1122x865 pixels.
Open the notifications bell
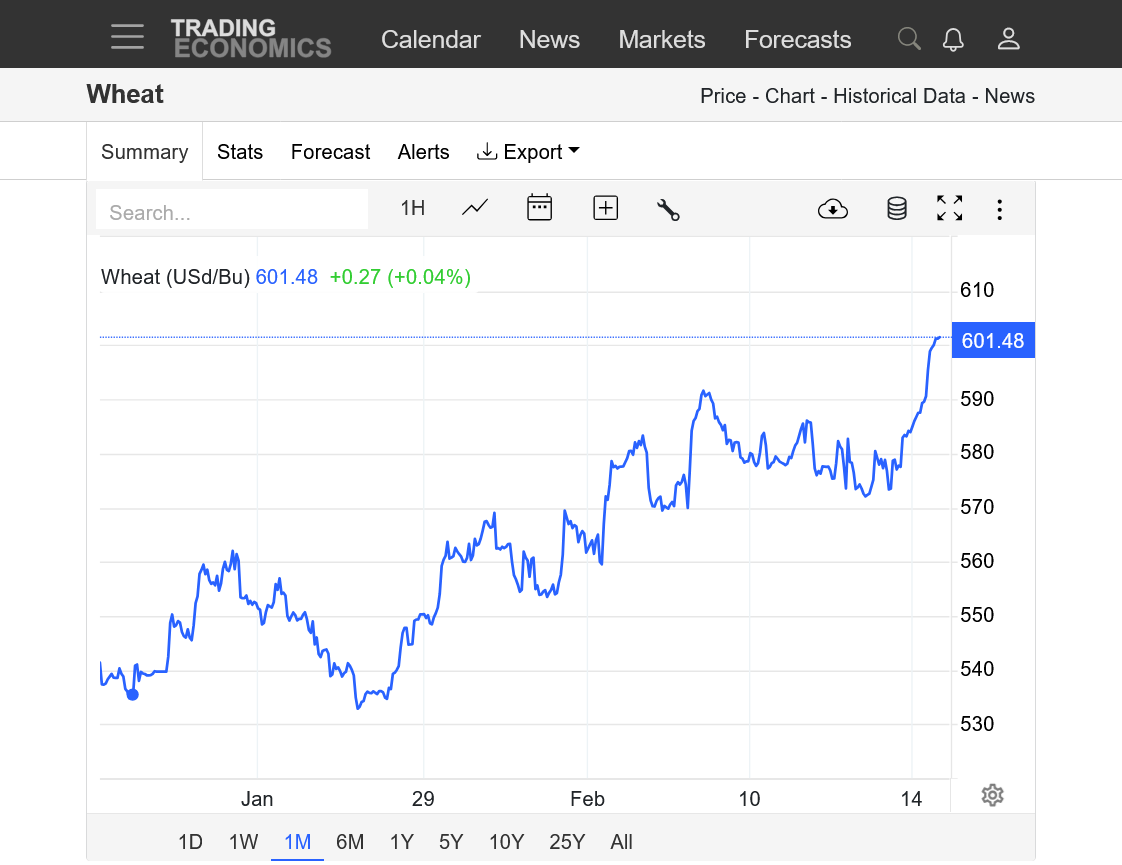pos(953,39)
